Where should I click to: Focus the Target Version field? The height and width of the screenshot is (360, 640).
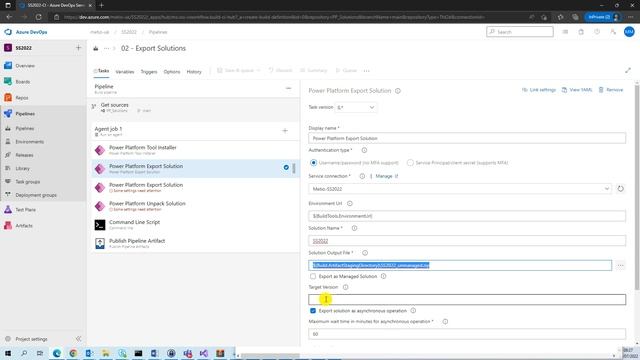click(x=467, y=300)
